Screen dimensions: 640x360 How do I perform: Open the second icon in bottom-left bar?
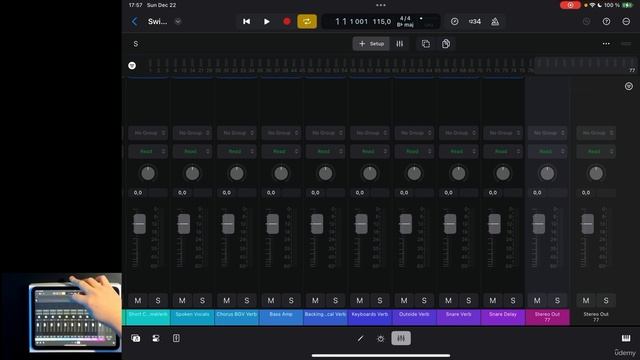156,338
